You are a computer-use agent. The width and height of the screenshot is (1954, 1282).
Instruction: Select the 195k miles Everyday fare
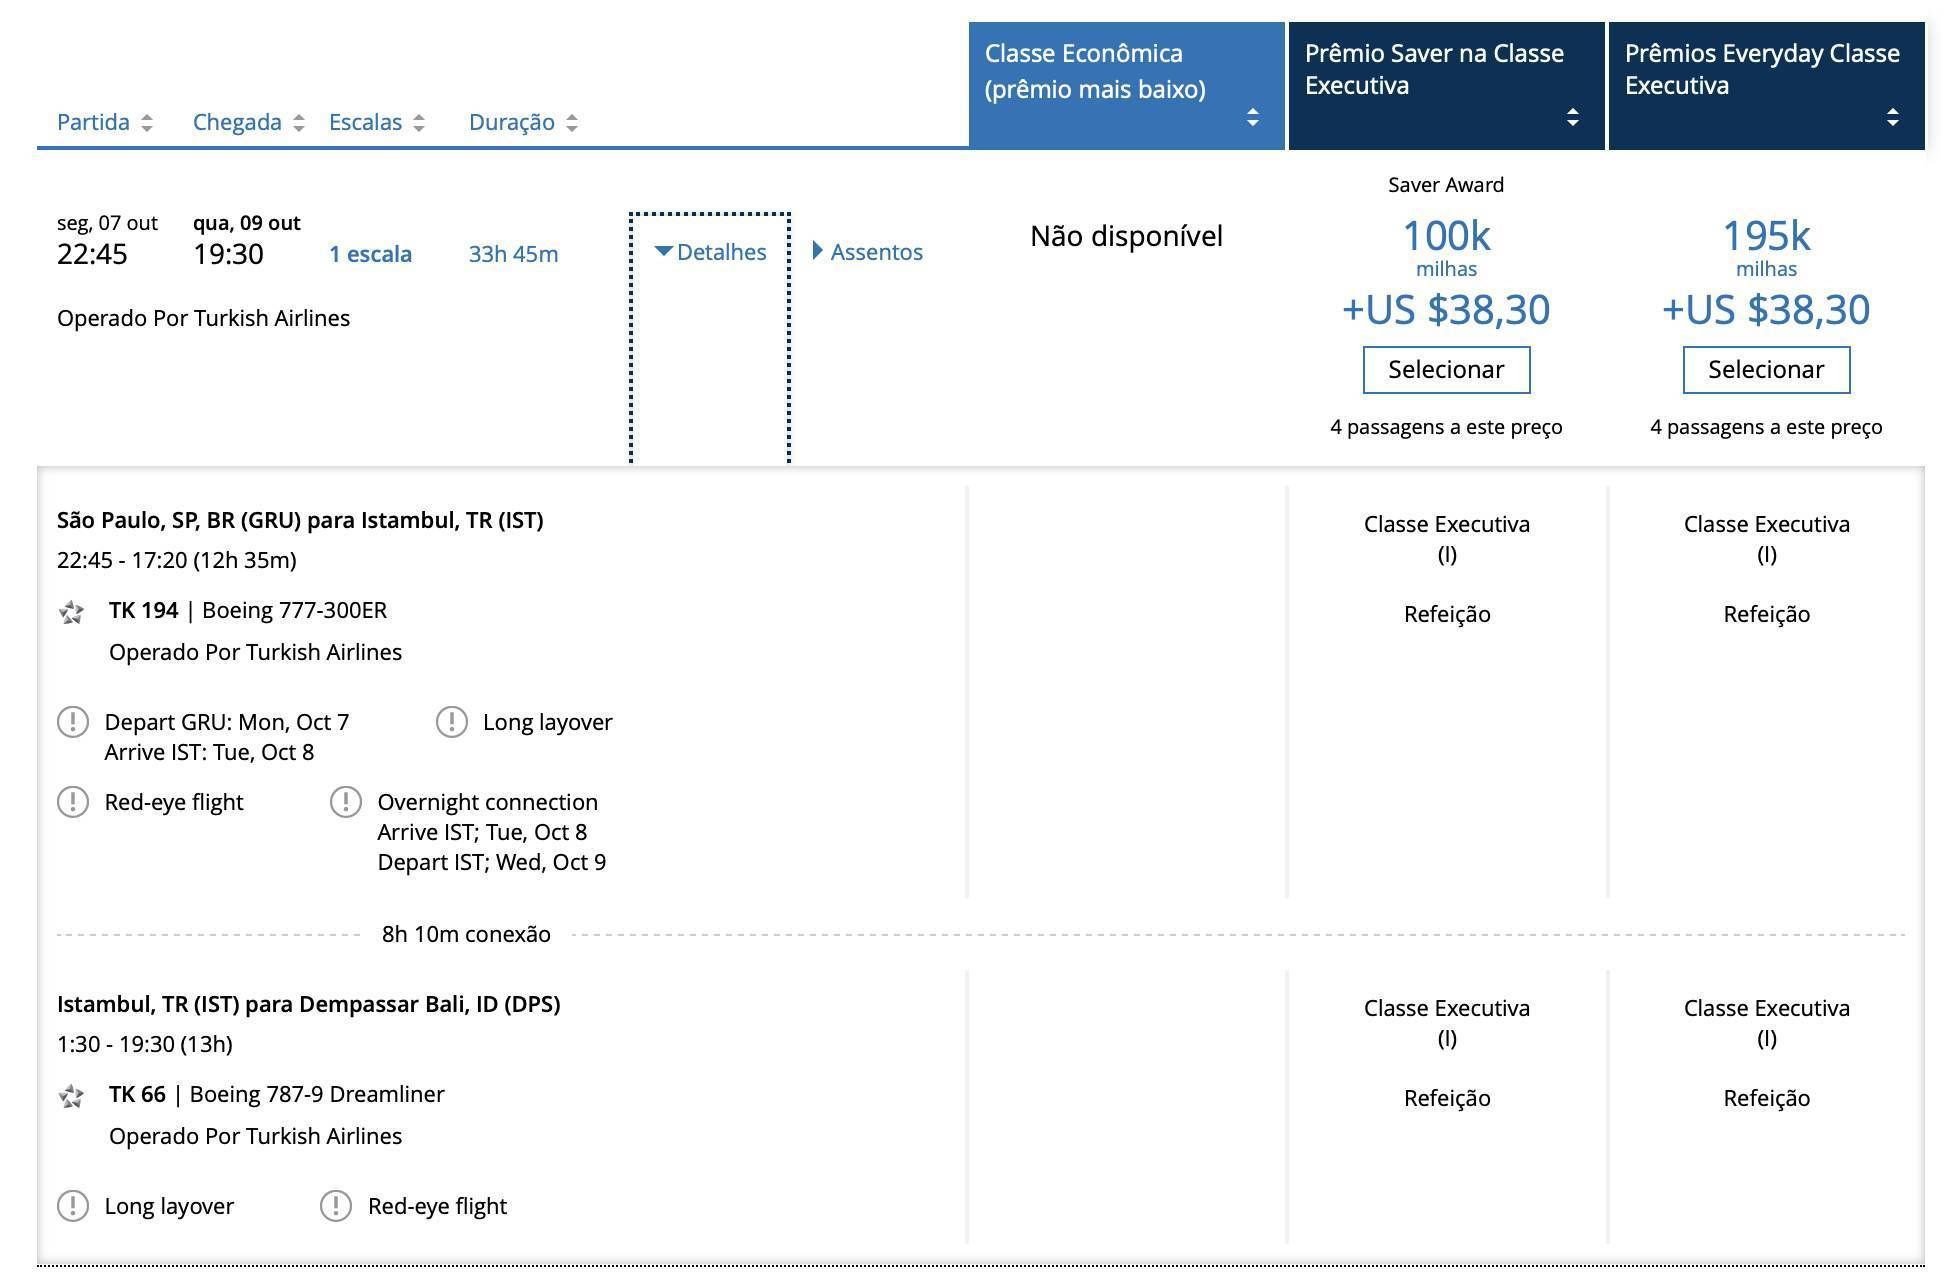pyautogui.click(x=1766, y=370)
